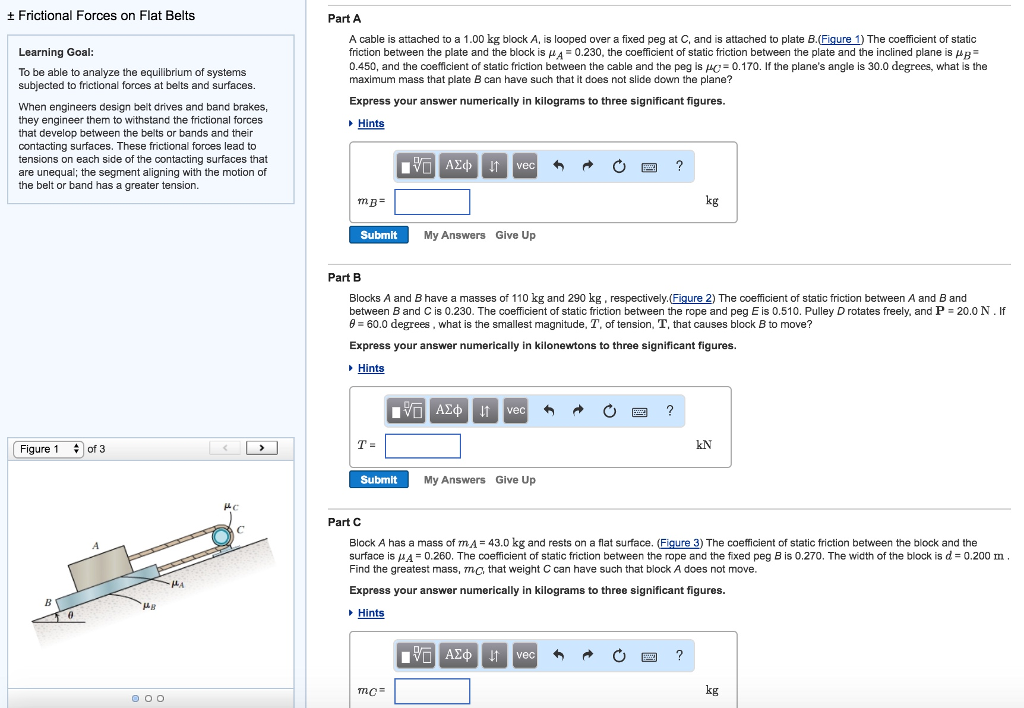Open the Figure selector dropdown

[49, 448]
